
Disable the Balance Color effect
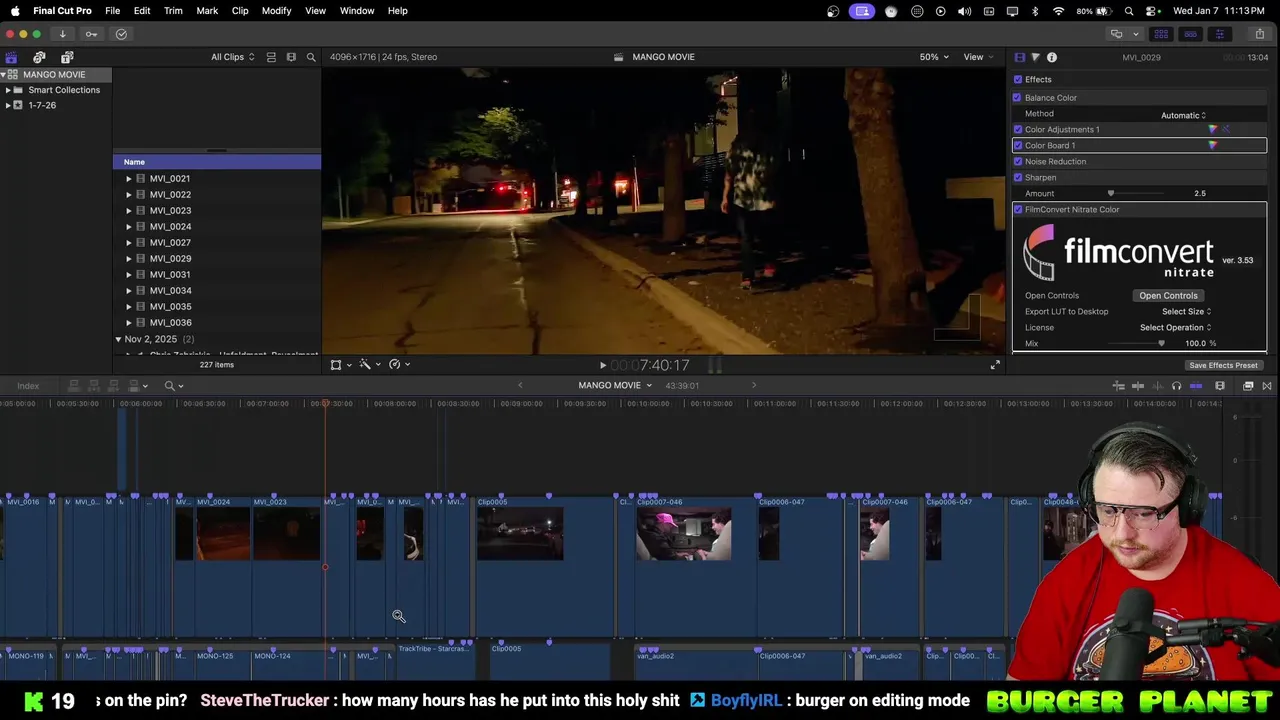[1017, 97]
